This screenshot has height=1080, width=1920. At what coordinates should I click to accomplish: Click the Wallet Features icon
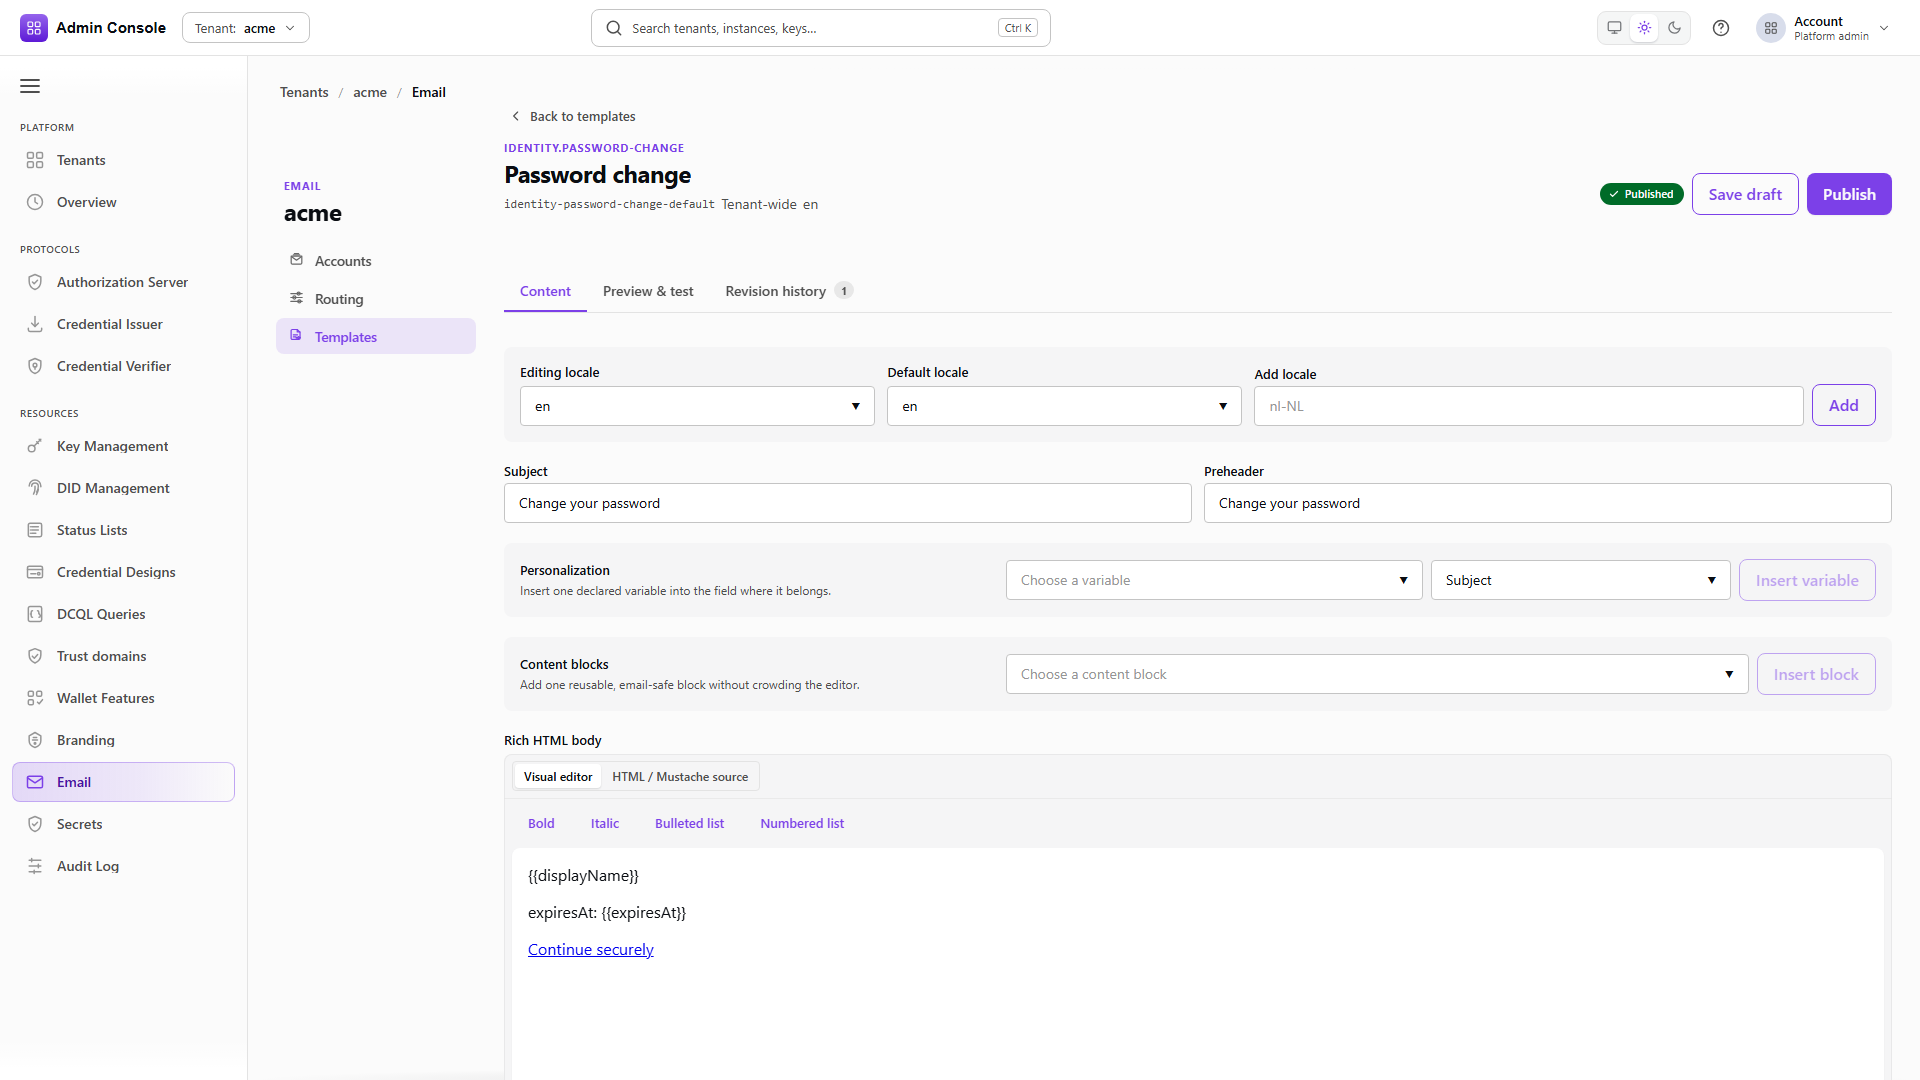click(x=35, y=698)
